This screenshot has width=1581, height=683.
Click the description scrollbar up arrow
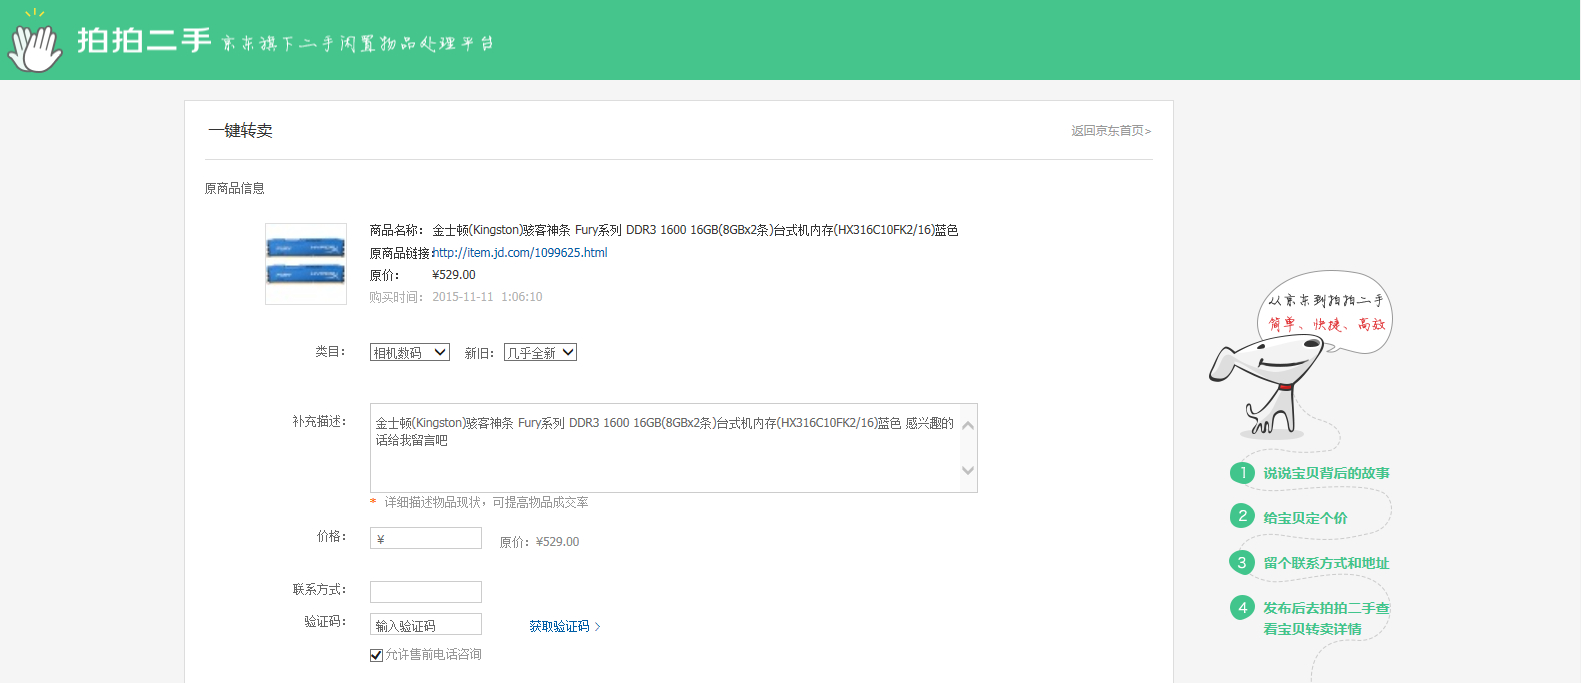click(x=968, y=425)
